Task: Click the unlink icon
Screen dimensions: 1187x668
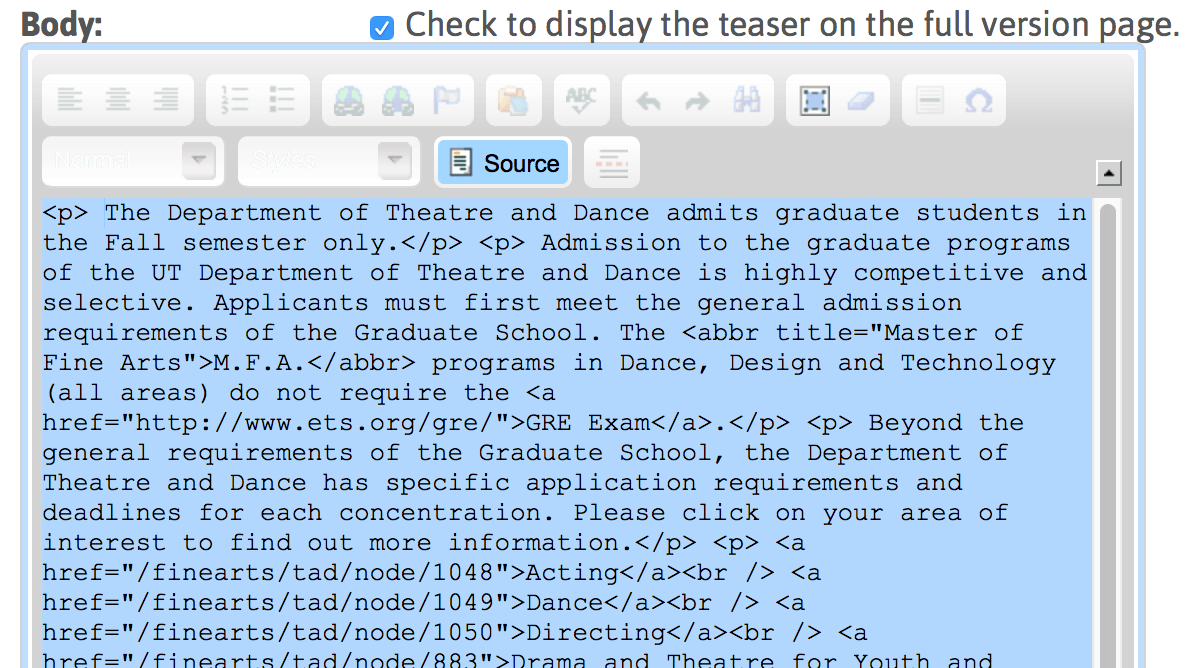Action: click(x=397, y=101)
